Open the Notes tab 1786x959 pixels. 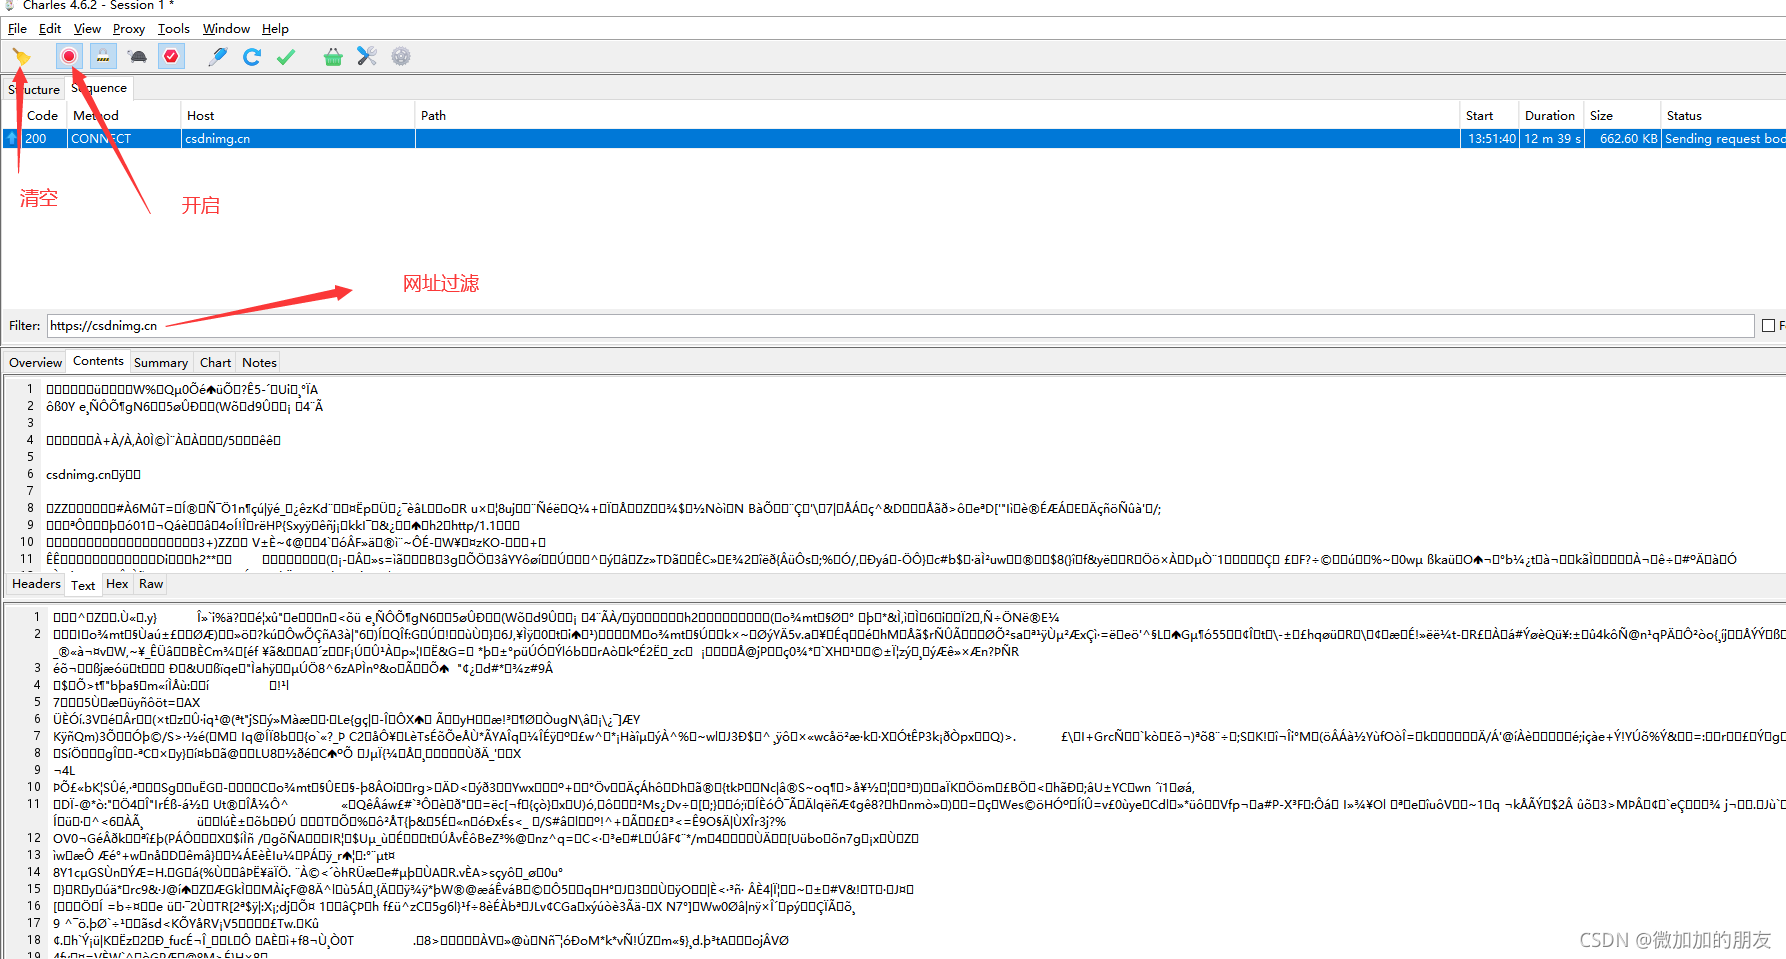pos(259,363)
